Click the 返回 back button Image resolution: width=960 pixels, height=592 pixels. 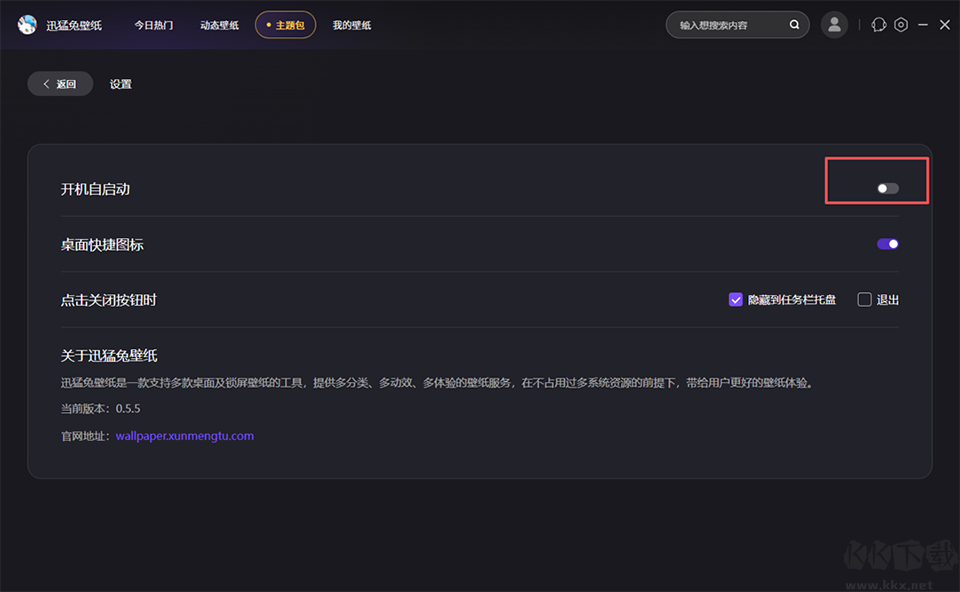[x=60, y=84]
